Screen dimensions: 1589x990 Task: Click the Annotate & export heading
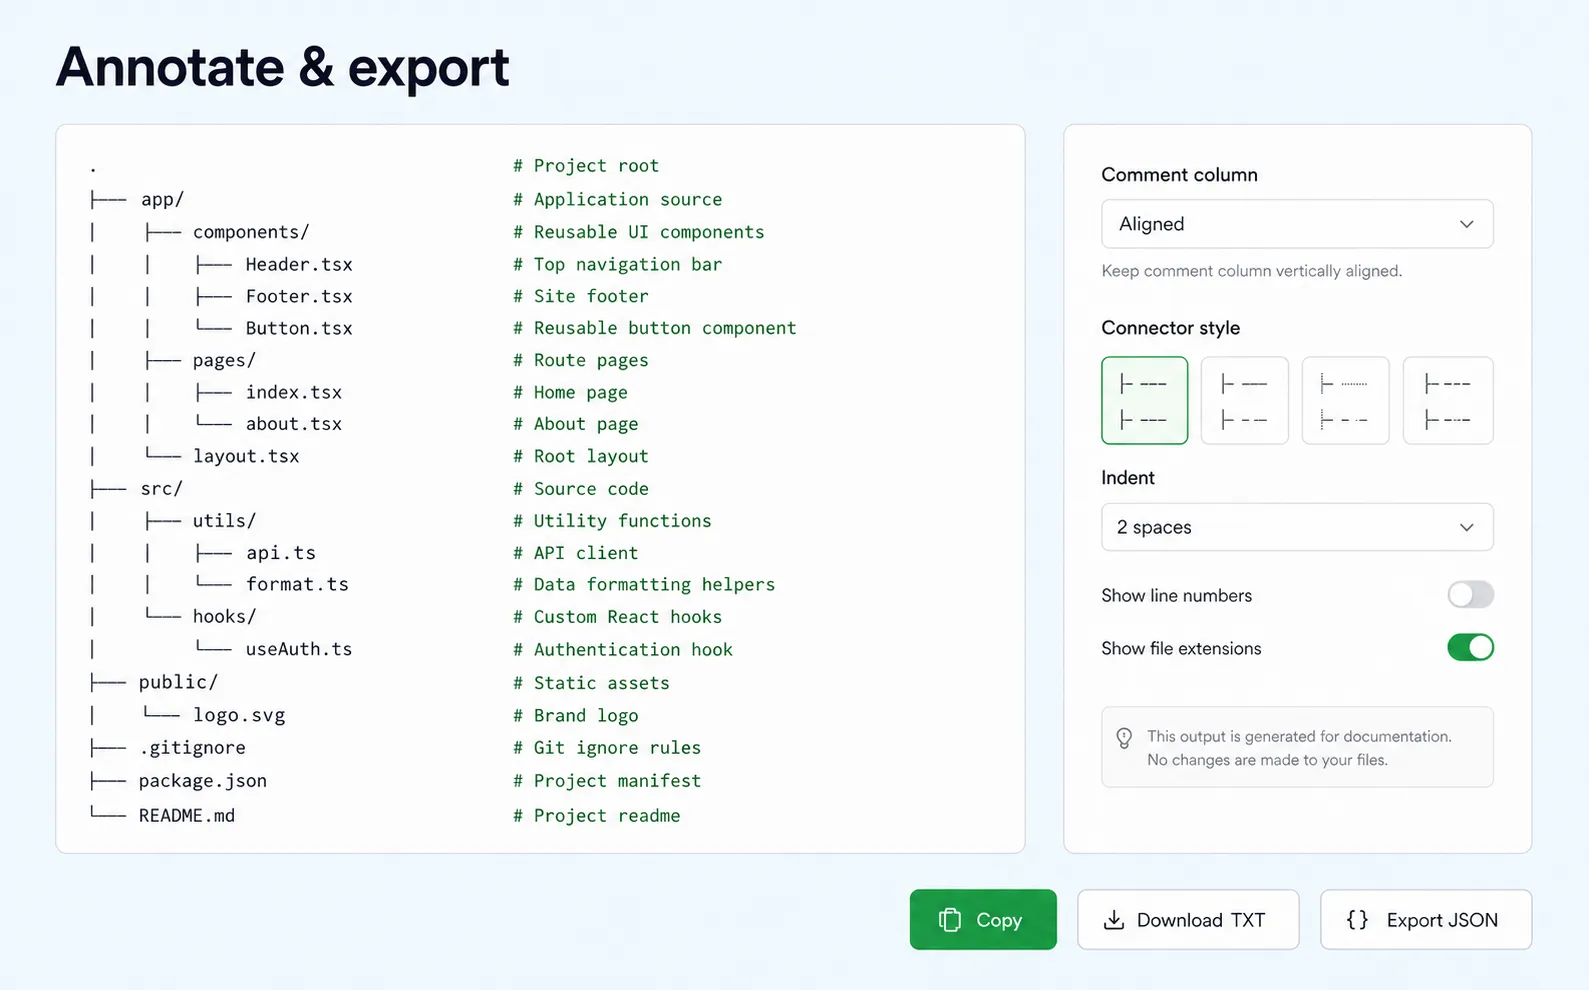point(282,67)
